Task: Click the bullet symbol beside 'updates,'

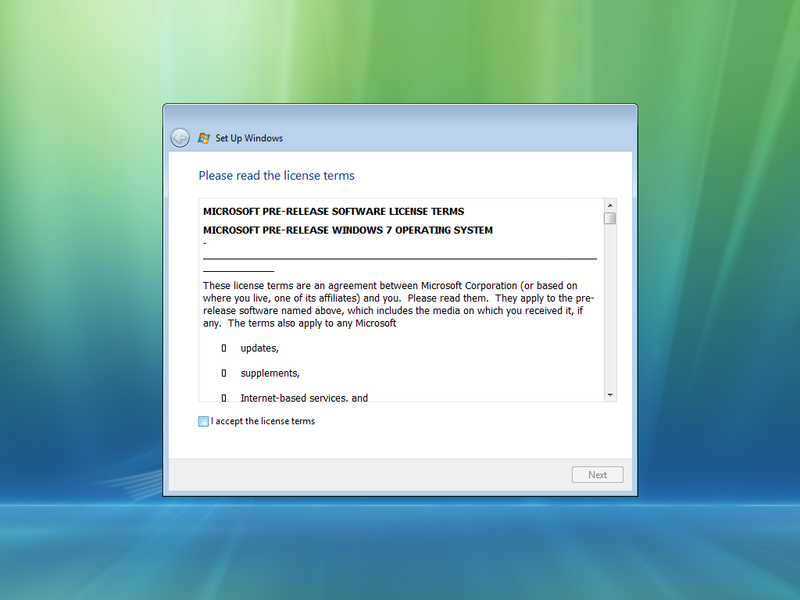Action: tap(224, 349)
